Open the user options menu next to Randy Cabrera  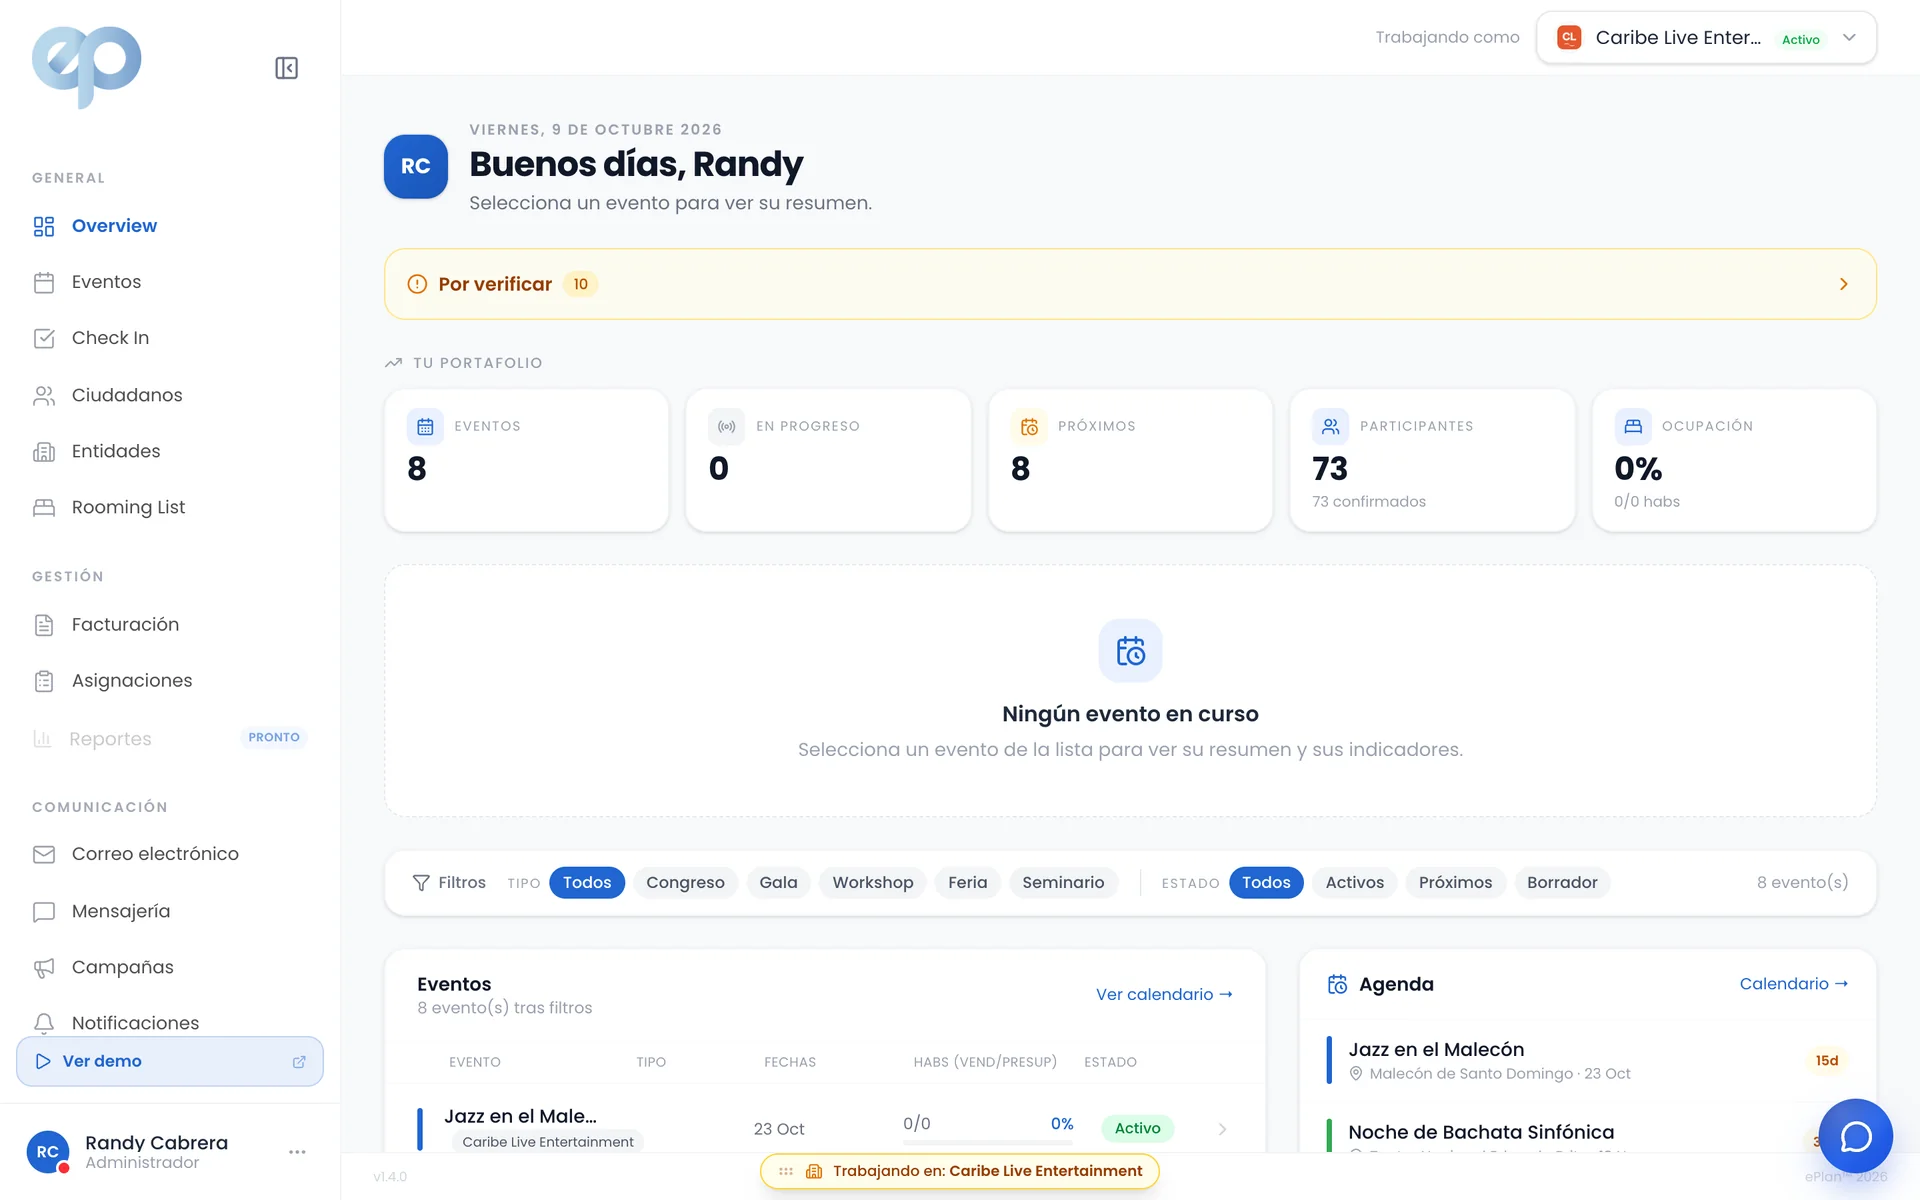point(297,1152)
